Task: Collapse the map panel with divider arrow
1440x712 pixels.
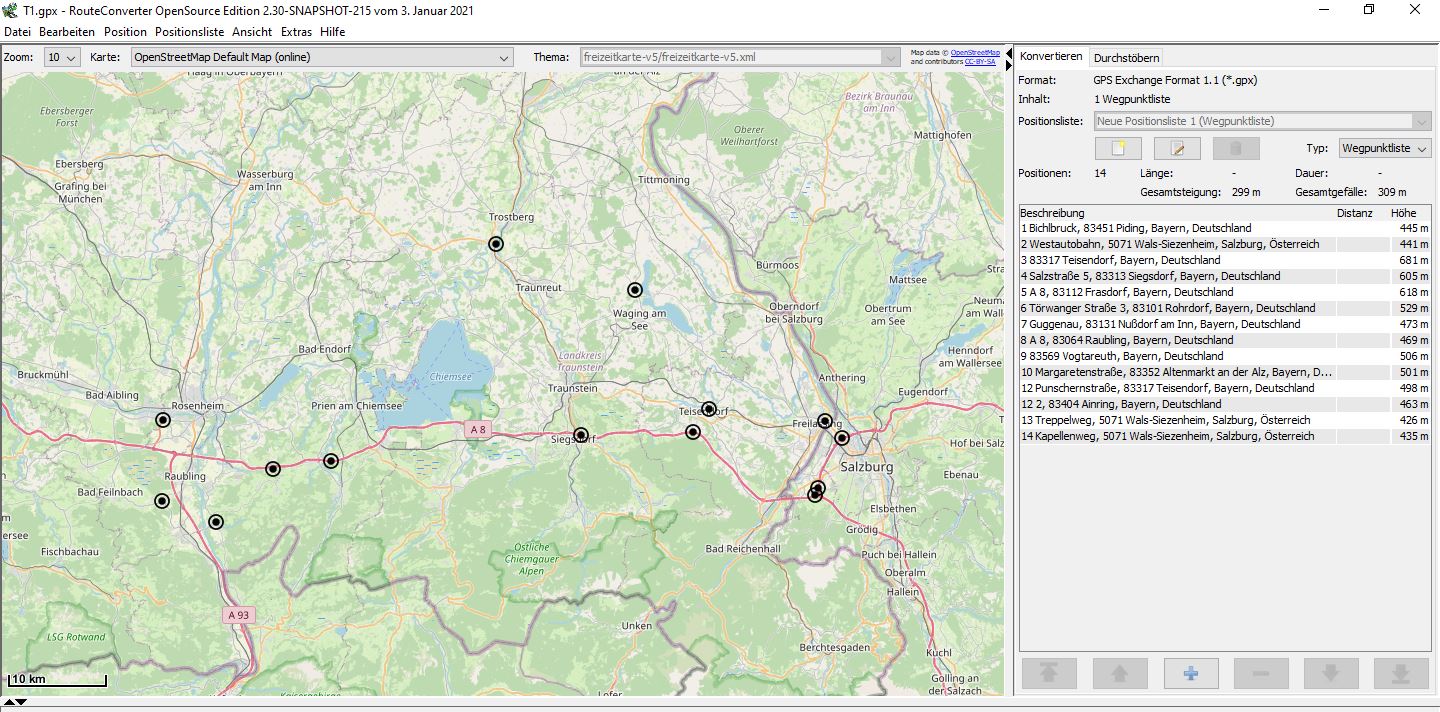Action: (x=1008, y=52)
